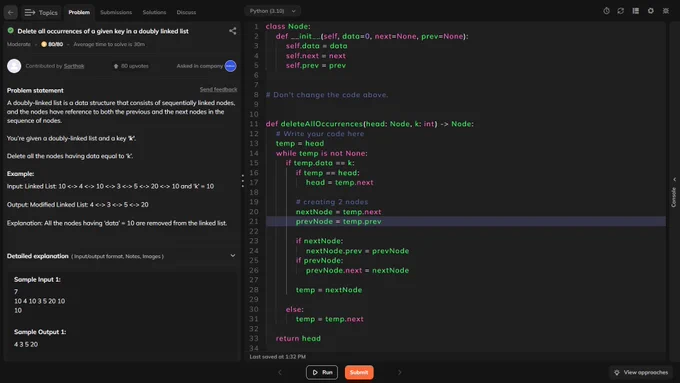
Task: Click the problem title heading text
Action: pos(103,31)
